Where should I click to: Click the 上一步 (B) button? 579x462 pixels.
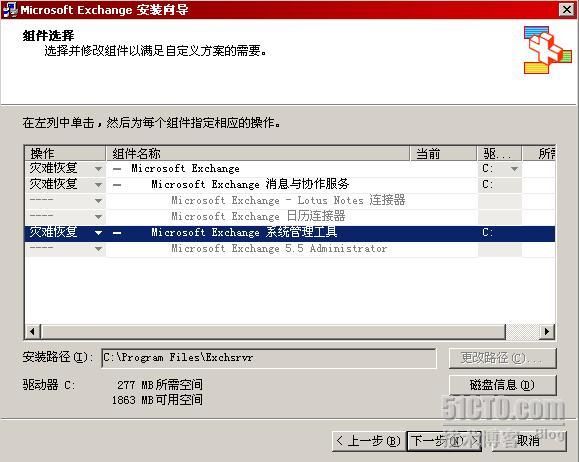coord(369,441)
